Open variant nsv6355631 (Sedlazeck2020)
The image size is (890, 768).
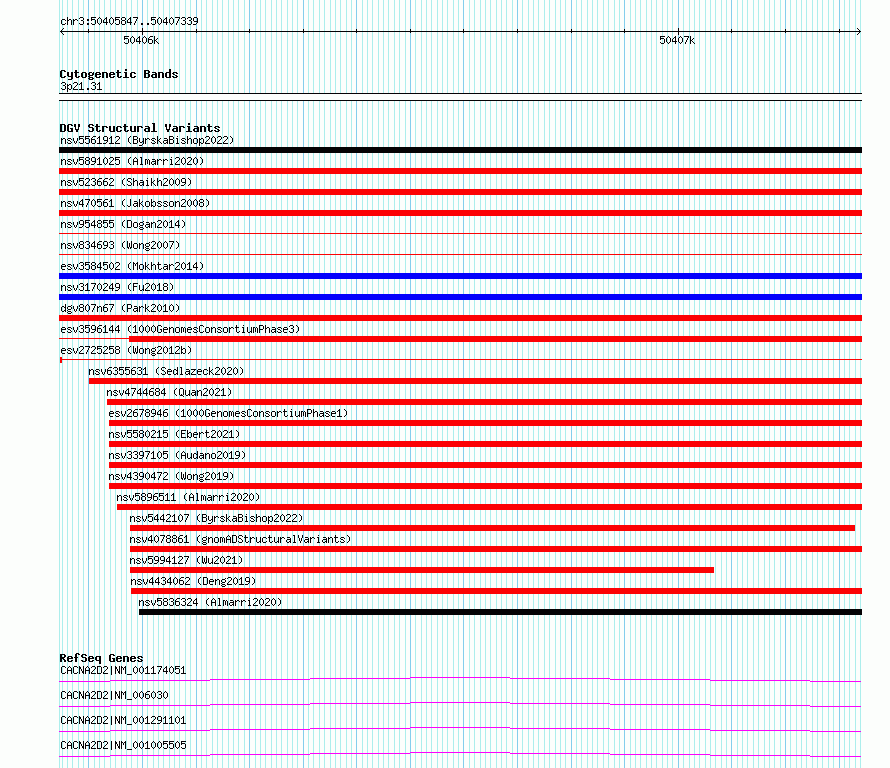tap(166, 371)
